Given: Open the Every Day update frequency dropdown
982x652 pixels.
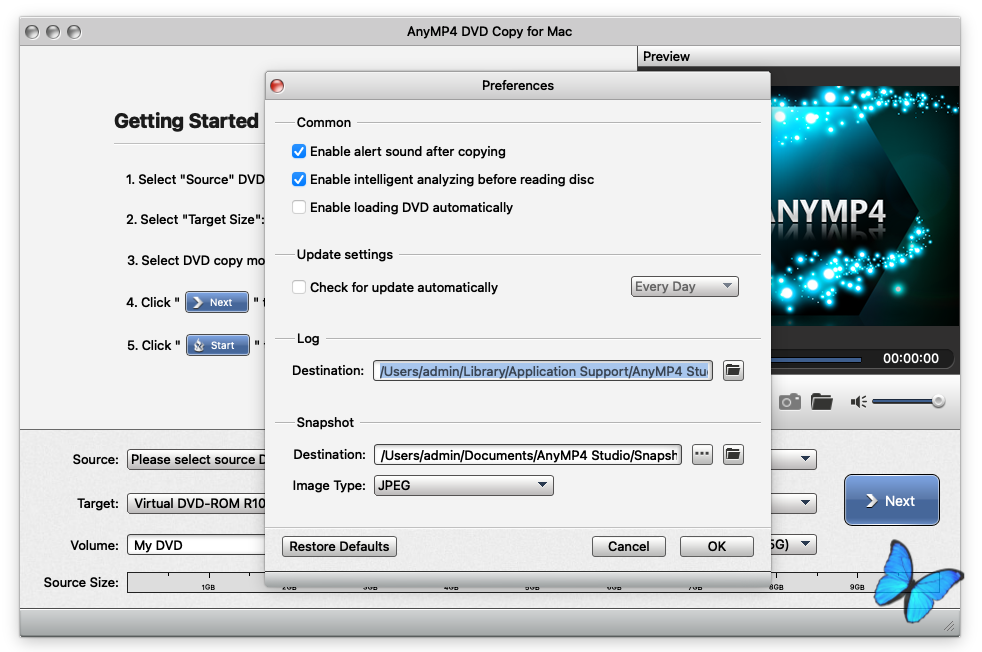Looking at the screenshot, I should (685, 287).
